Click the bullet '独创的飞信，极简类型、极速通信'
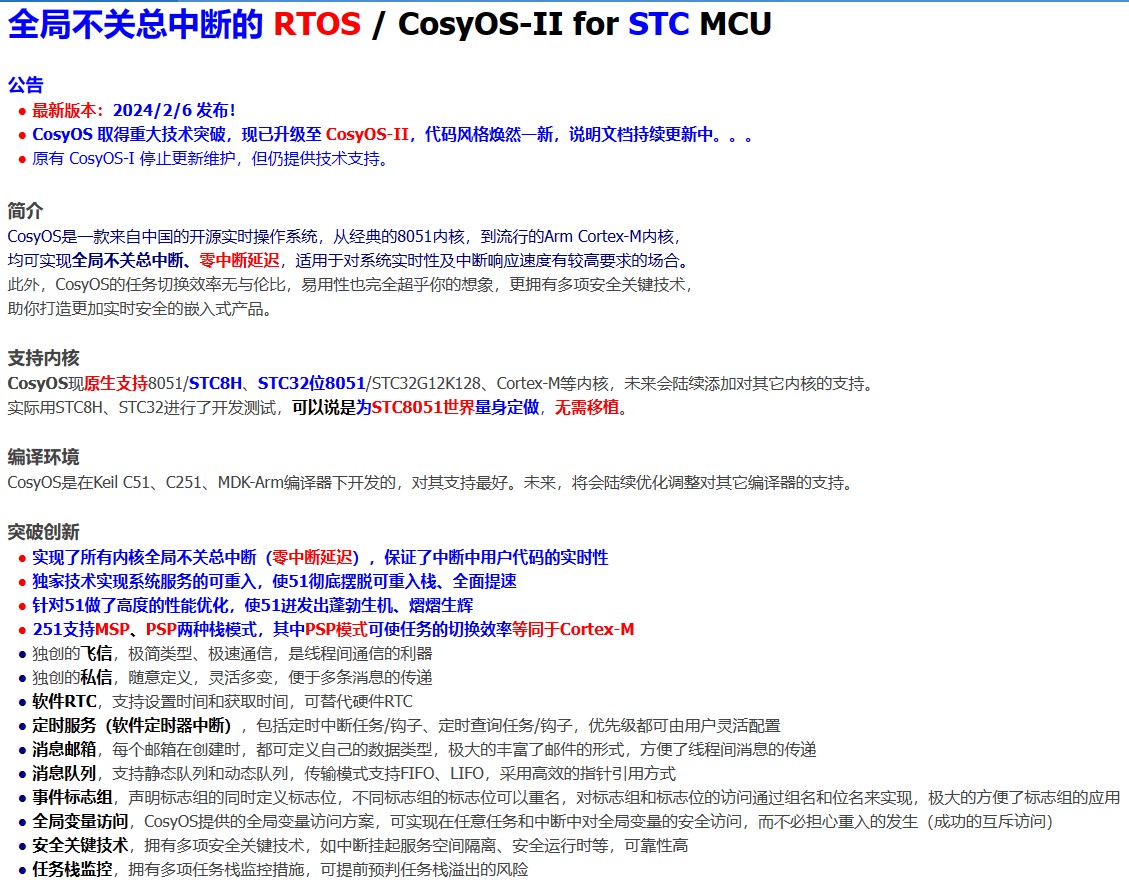 click(232, 653)
